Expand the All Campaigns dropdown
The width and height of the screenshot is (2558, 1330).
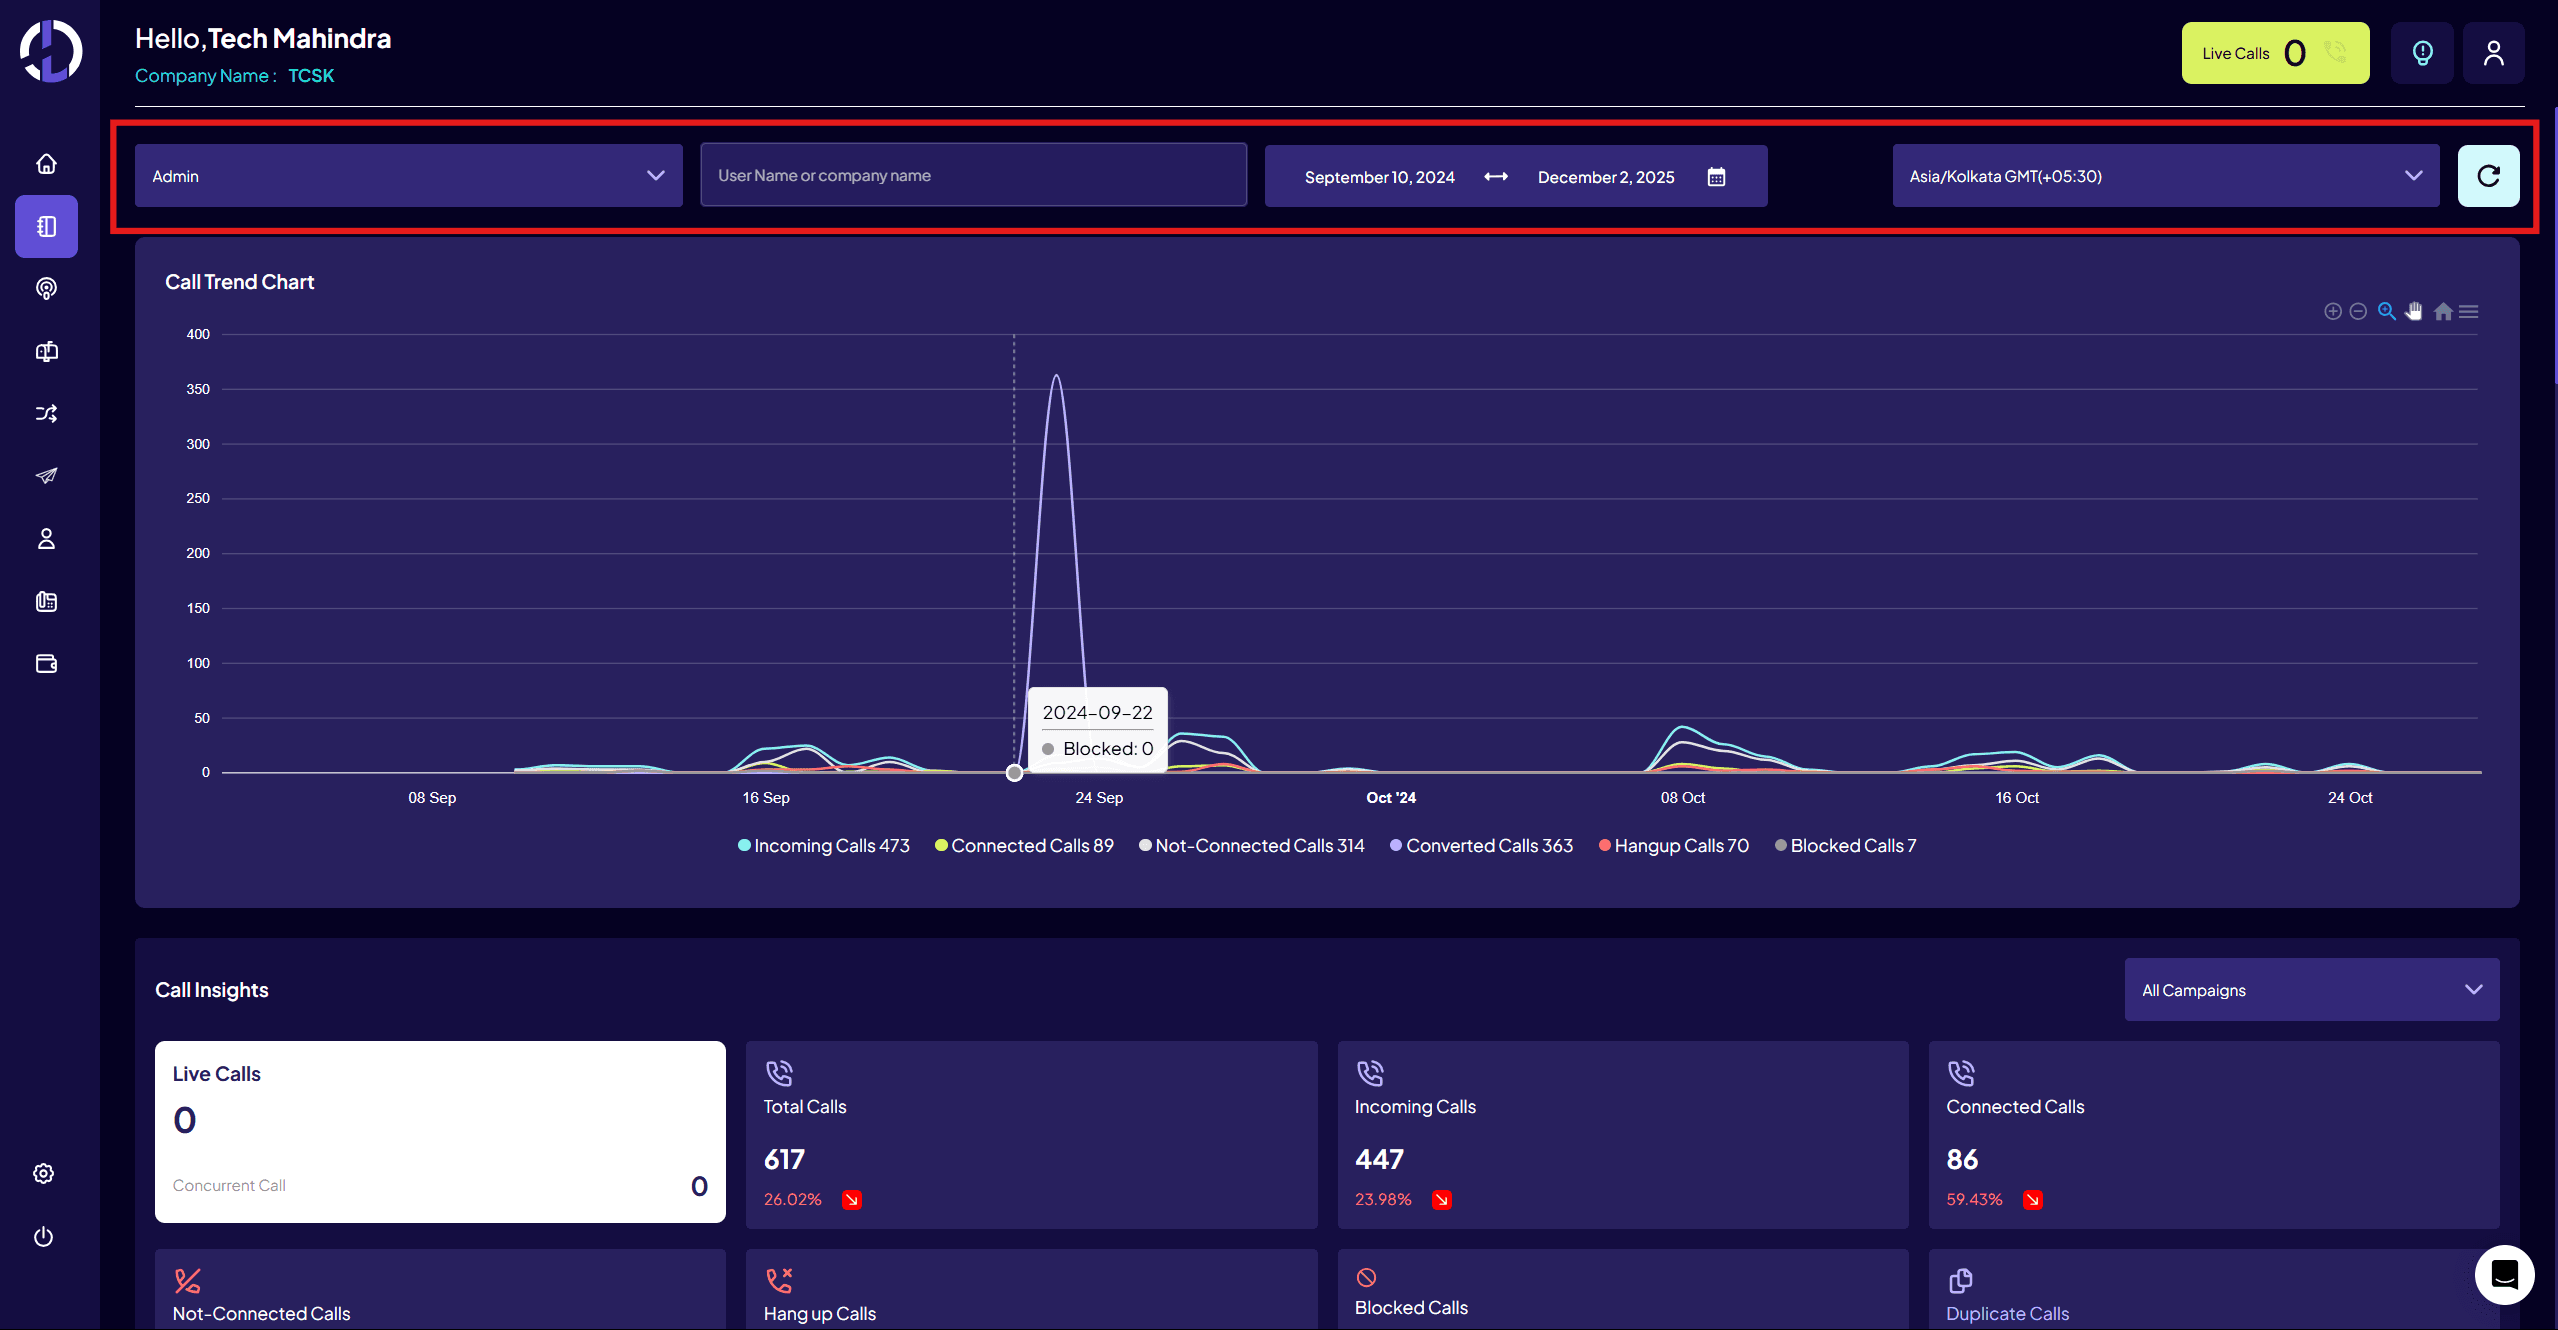[2311, 990]
